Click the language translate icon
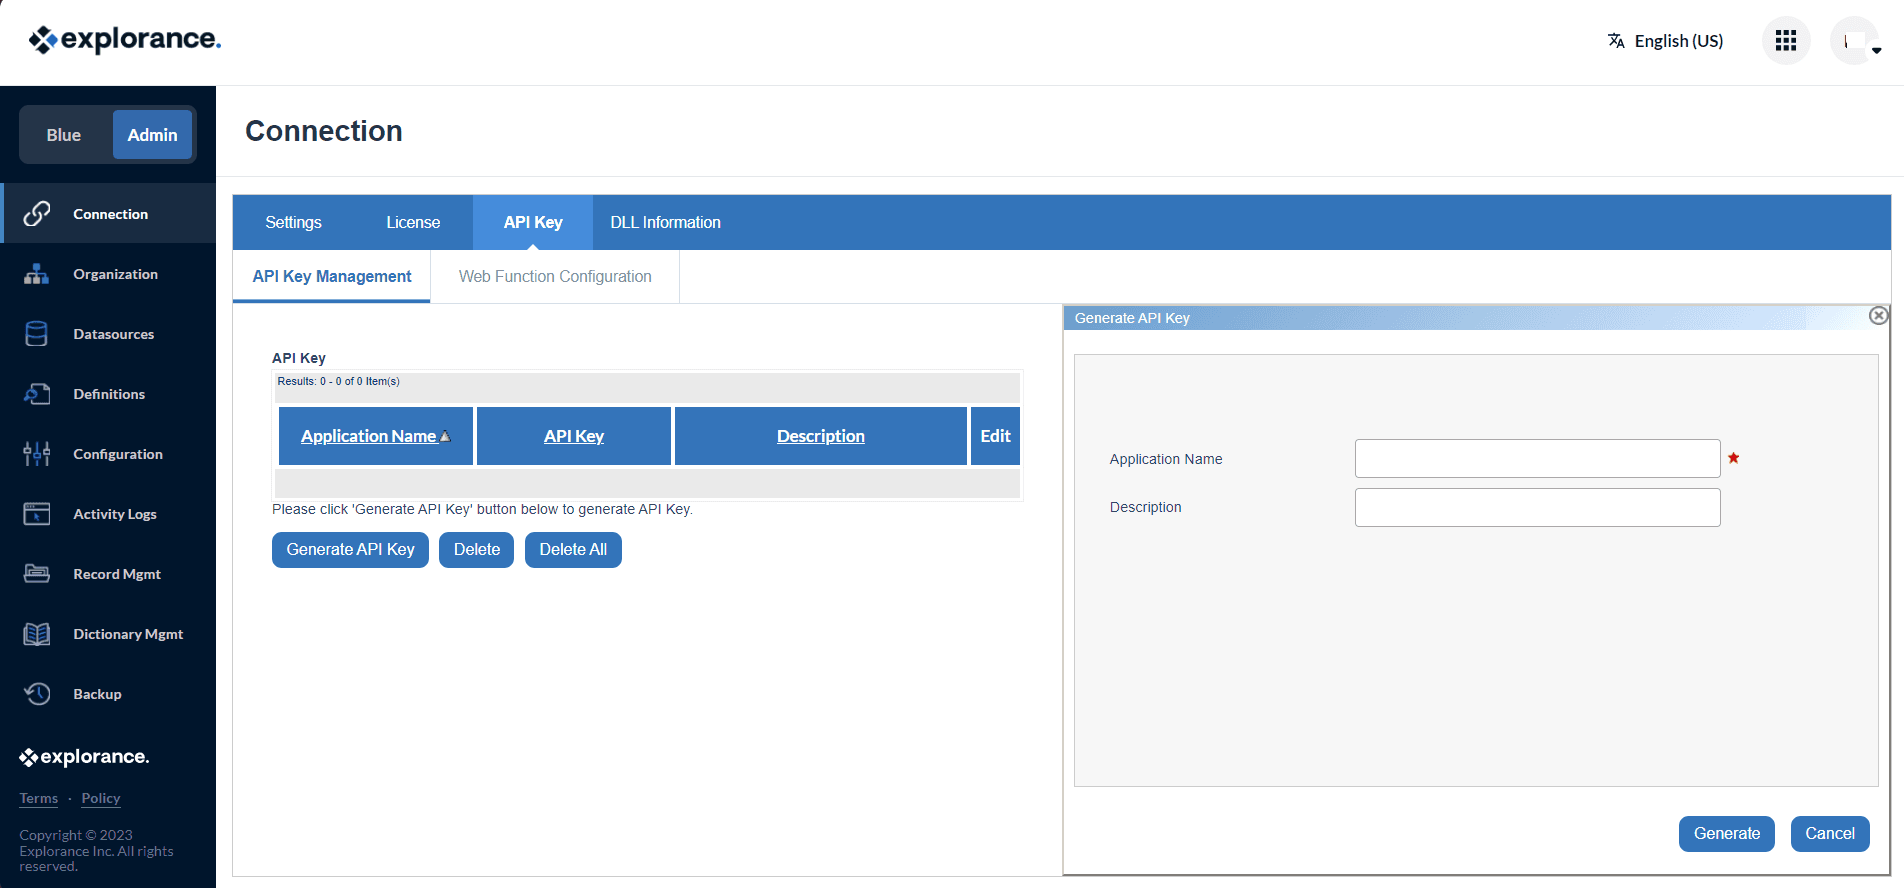The image size is (1904, 888). pos(1616,41)
